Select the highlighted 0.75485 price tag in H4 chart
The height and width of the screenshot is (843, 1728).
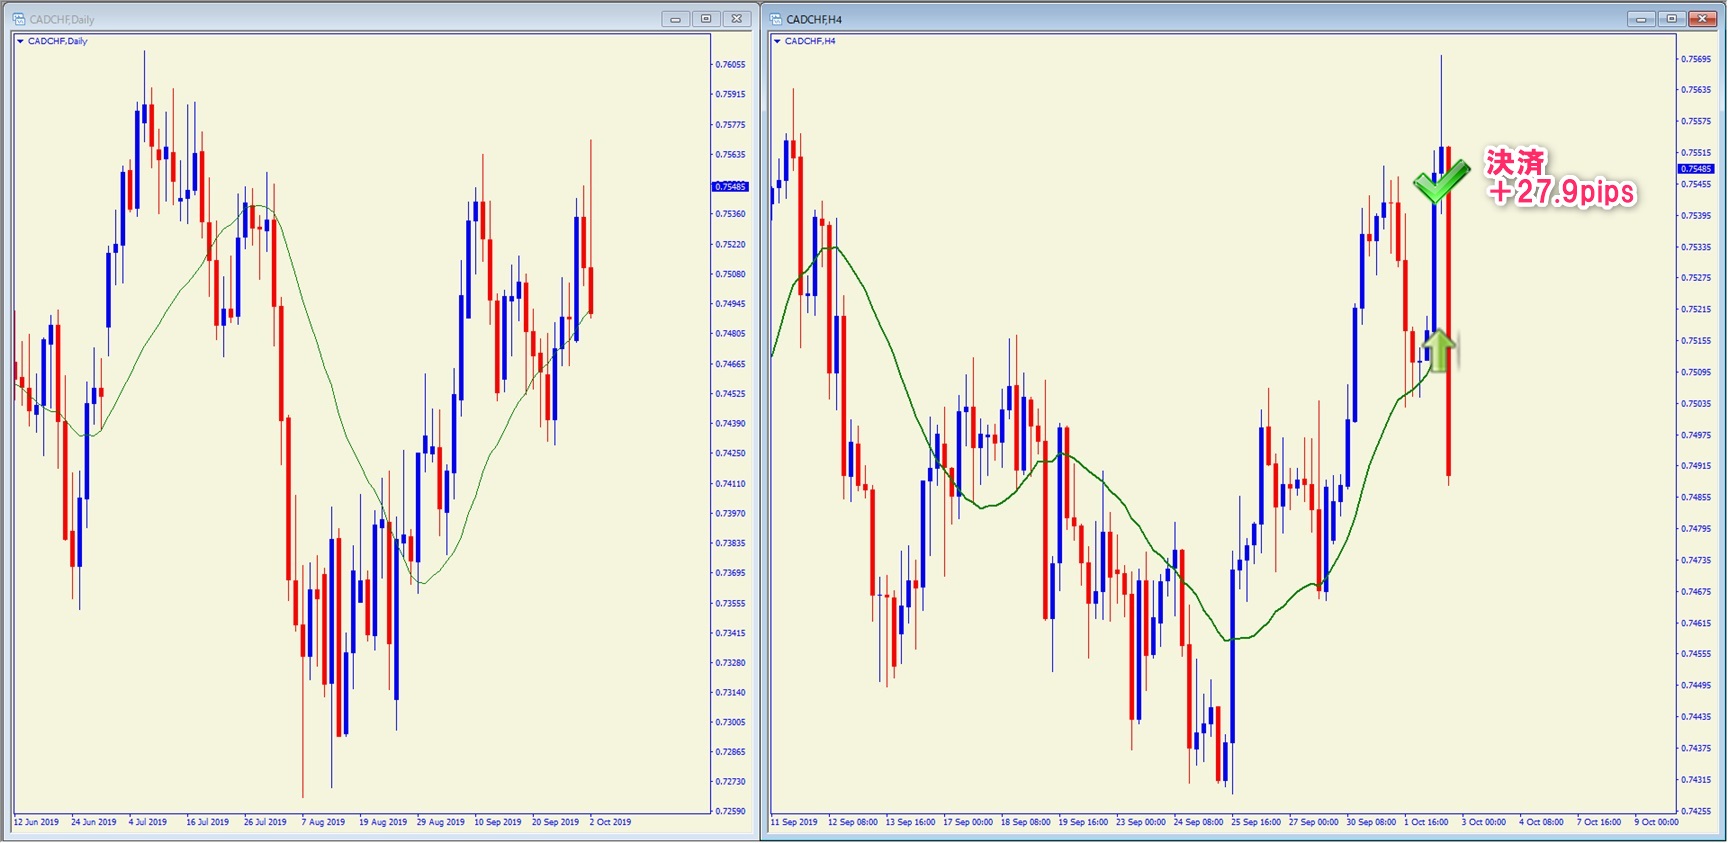click(x=1696, y=169)
